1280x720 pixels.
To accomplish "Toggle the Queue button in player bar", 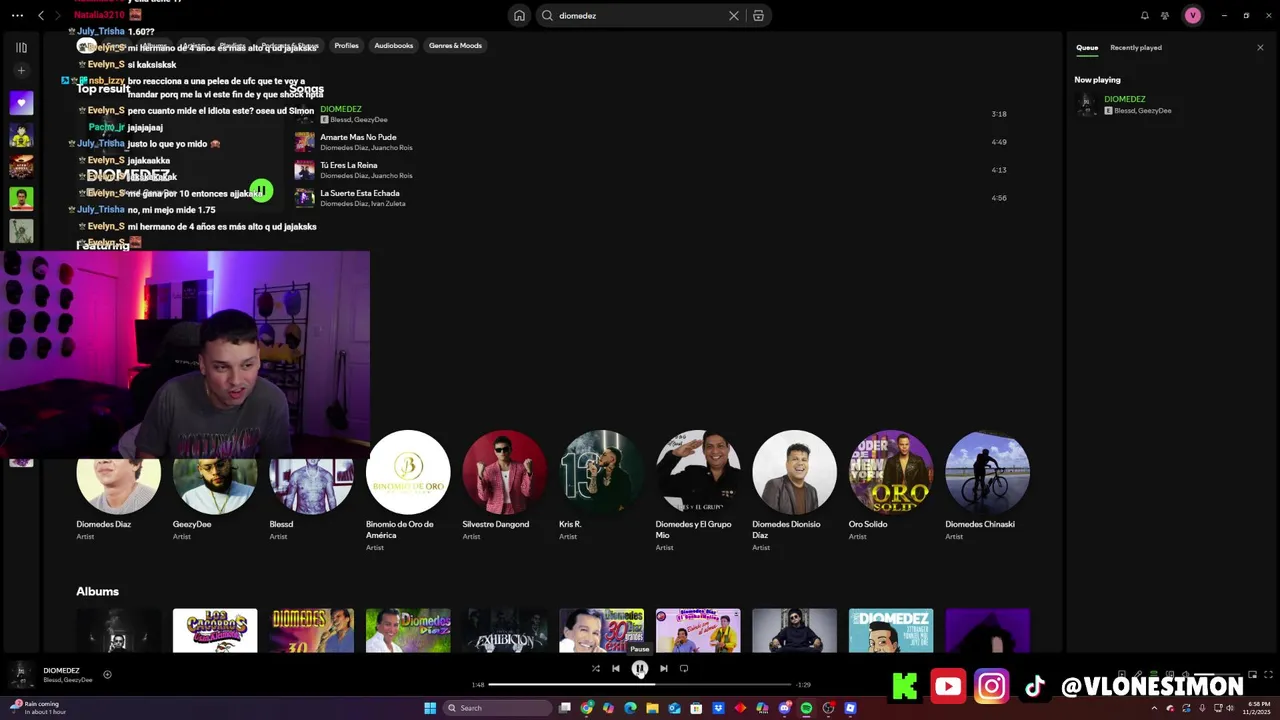I will click(x=1154, y=673).
